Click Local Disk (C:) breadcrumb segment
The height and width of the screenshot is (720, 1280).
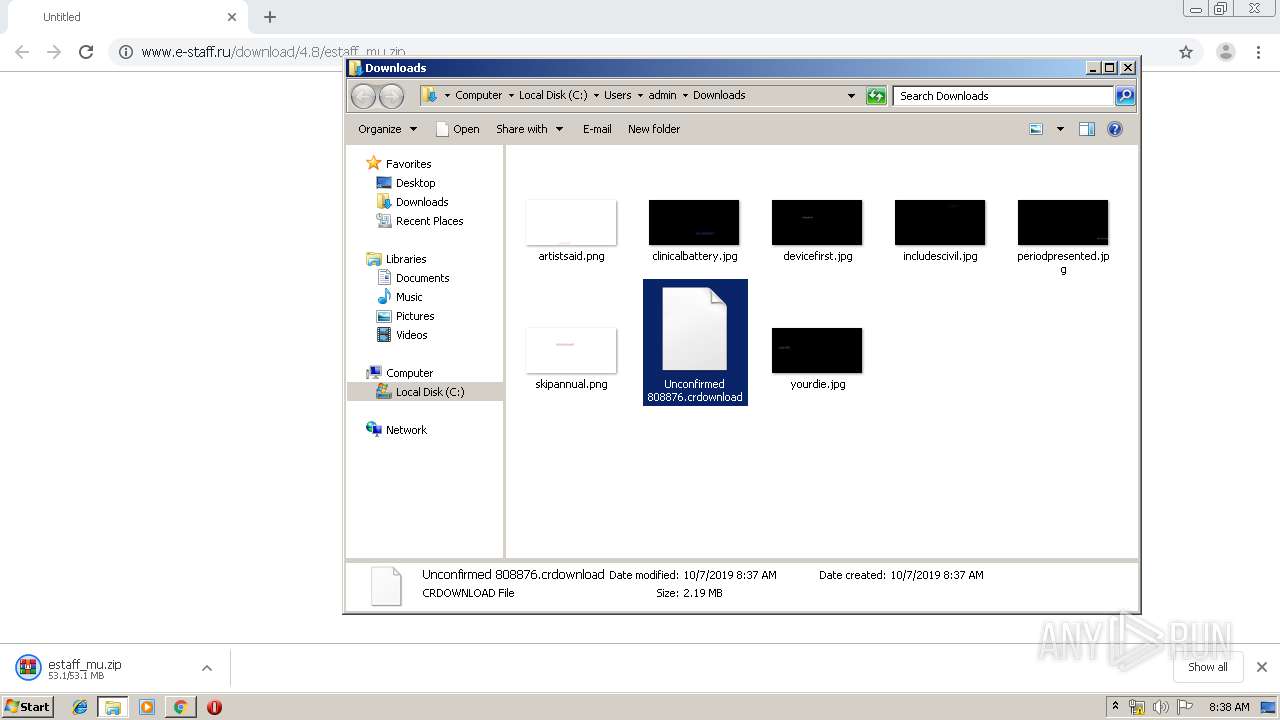[x=553, y=96]
